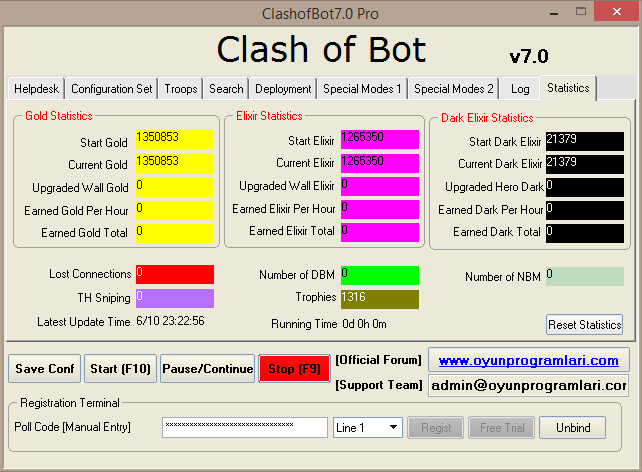The height and width of the screenshot is (472, 642).
Task: Click Earned Dark Per Hour field
Action: coord(585,210)
